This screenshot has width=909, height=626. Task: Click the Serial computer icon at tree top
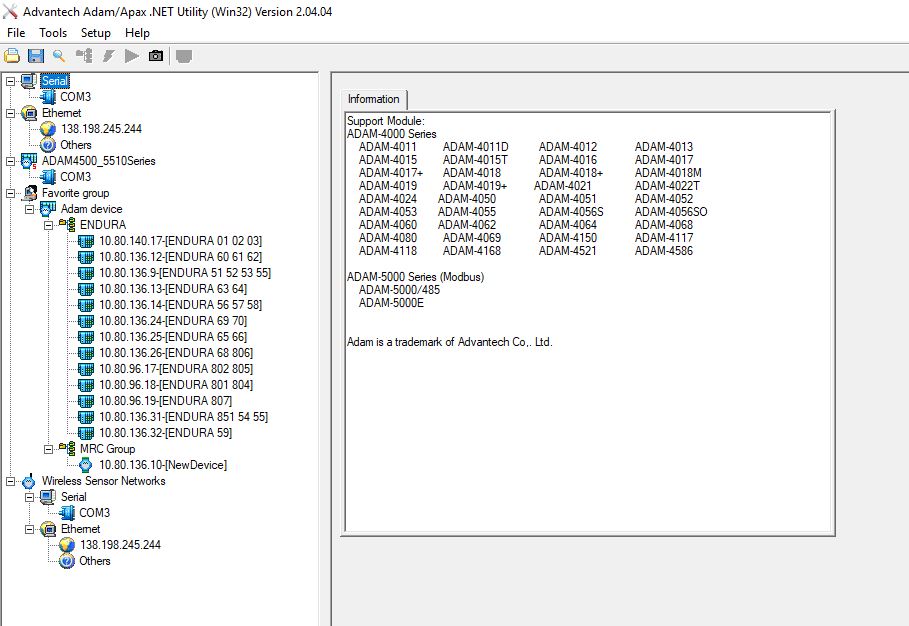29,81
